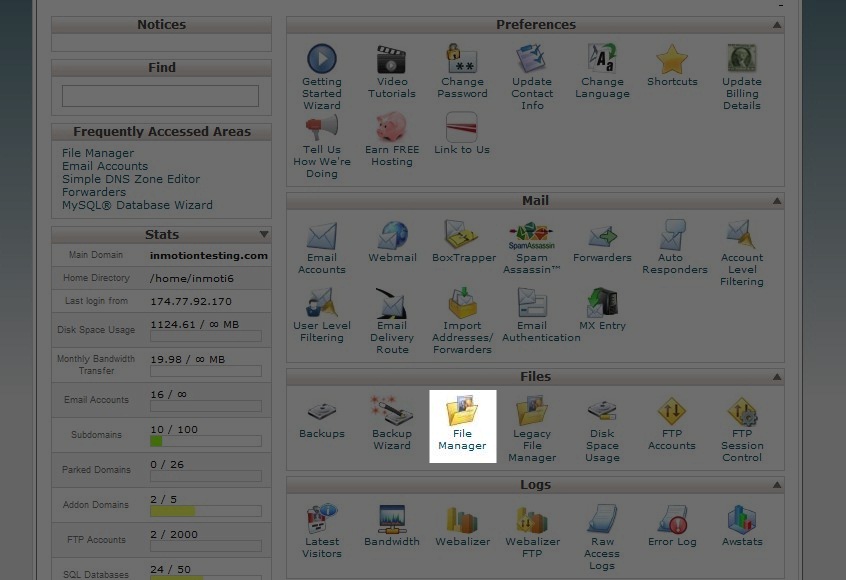Open the Backups icon

(322, 411)
